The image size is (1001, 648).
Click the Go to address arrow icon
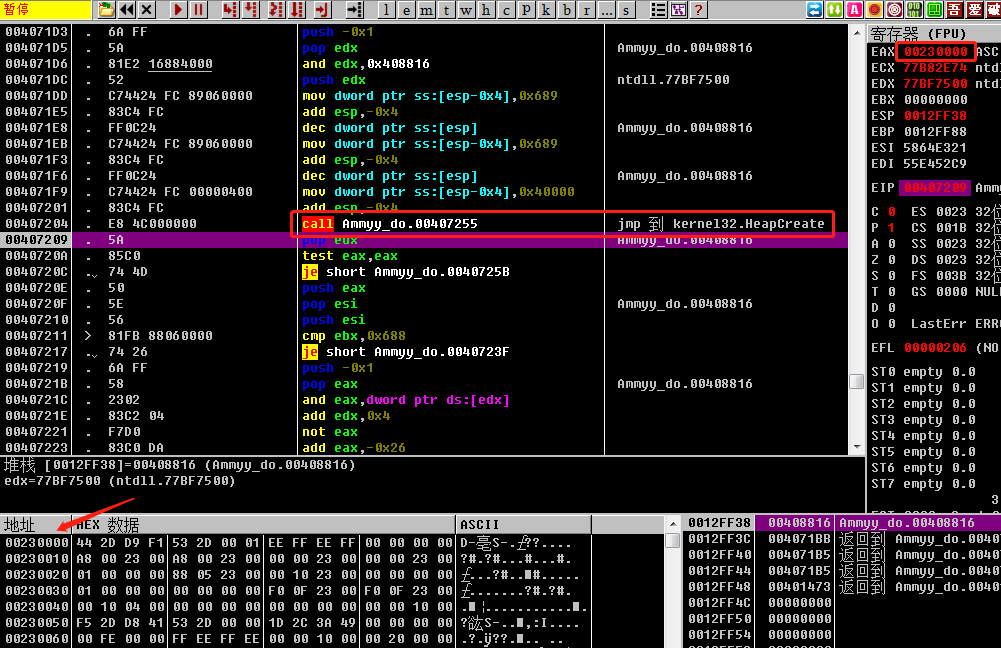(354, 10)
